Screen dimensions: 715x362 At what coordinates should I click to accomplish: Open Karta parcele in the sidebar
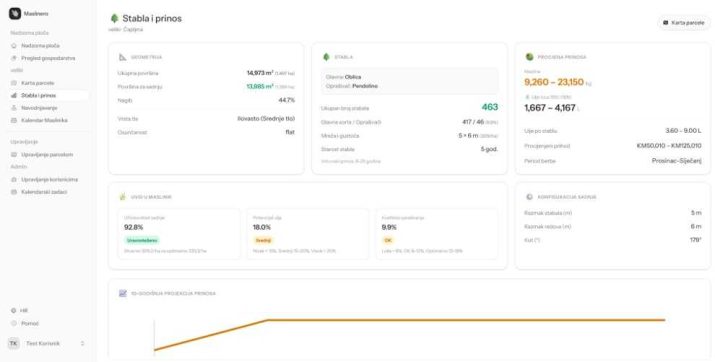pos(37,83)
